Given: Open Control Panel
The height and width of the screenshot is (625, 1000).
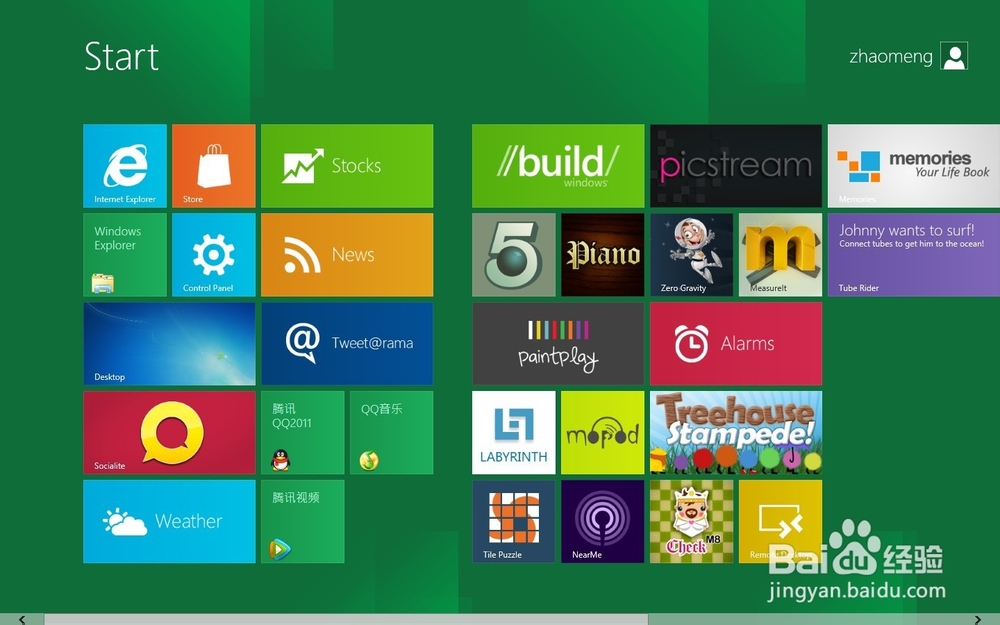Looking at the screenshot, I should click(x=213, y=255).
